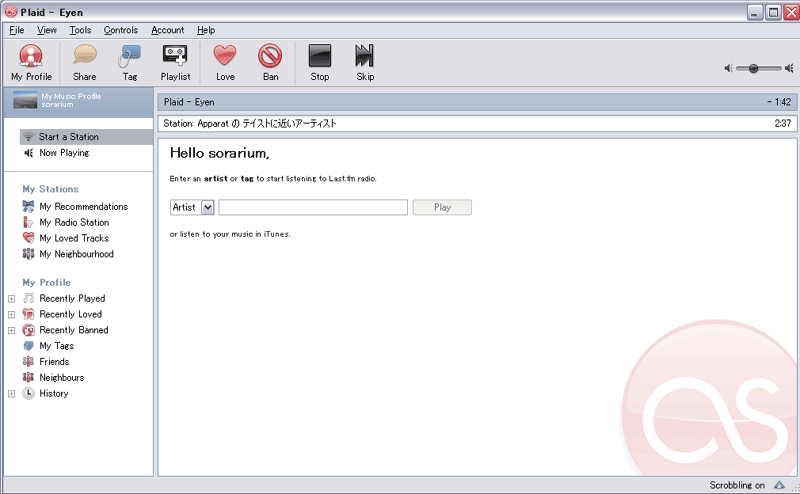Click the Share speech bubble icon
This screenshot has width=800, height=494.
[85, 55]
